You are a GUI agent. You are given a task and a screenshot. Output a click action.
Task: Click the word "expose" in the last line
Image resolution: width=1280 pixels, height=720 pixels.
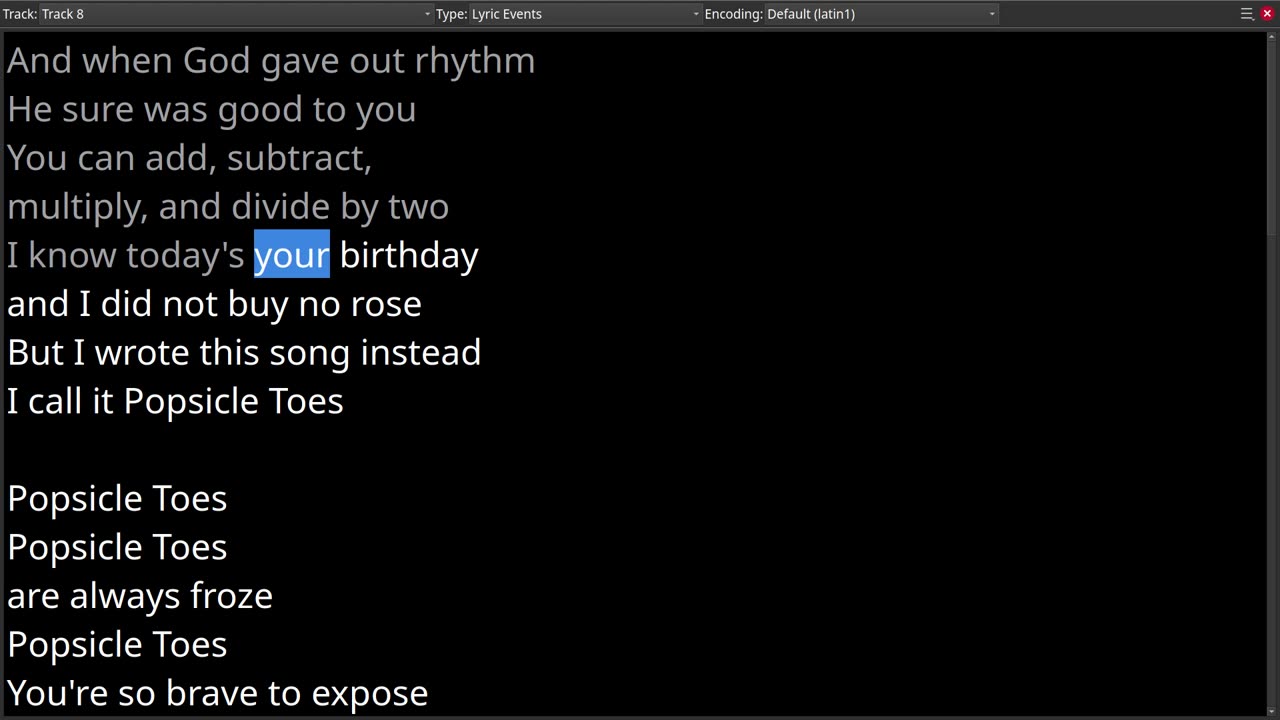click(x=369, y=695)
